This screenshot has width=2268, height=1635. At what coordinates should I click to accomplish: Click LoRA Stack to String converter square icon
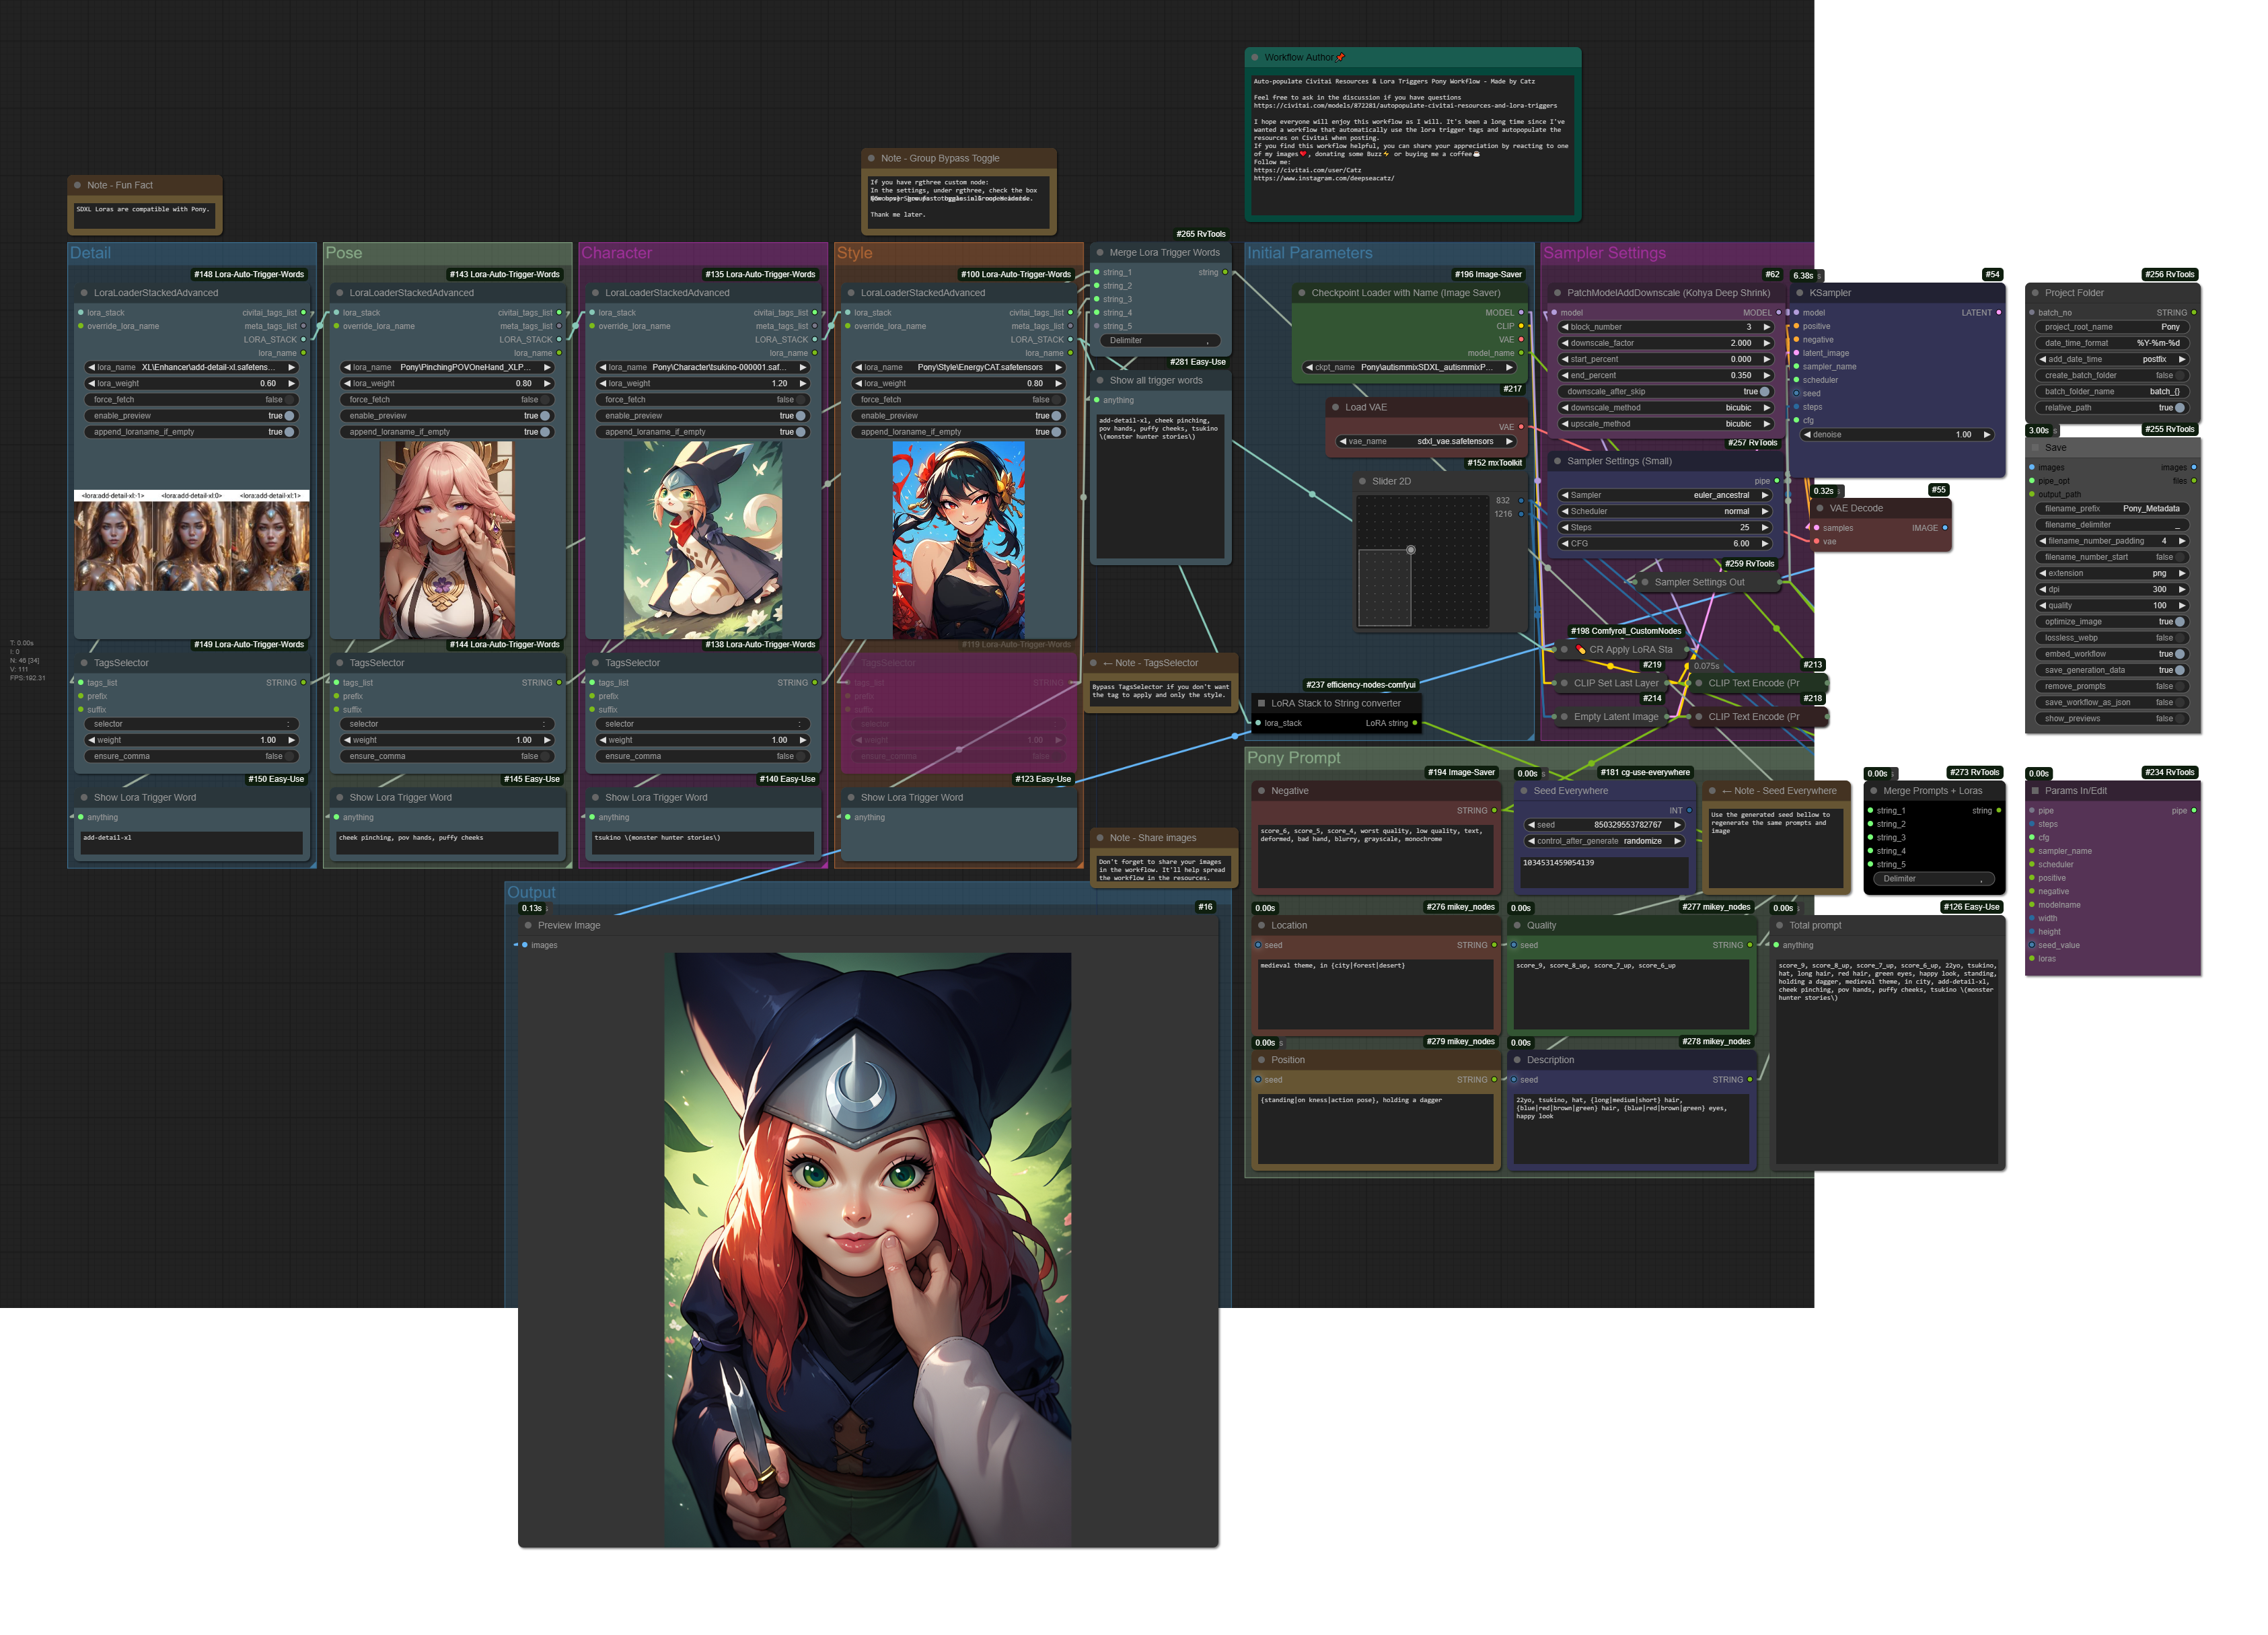1261,703
